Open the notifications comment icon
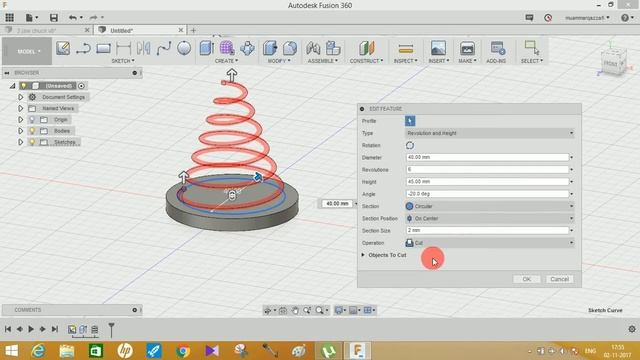Screen dimensions: 640x360 (529, 18)
